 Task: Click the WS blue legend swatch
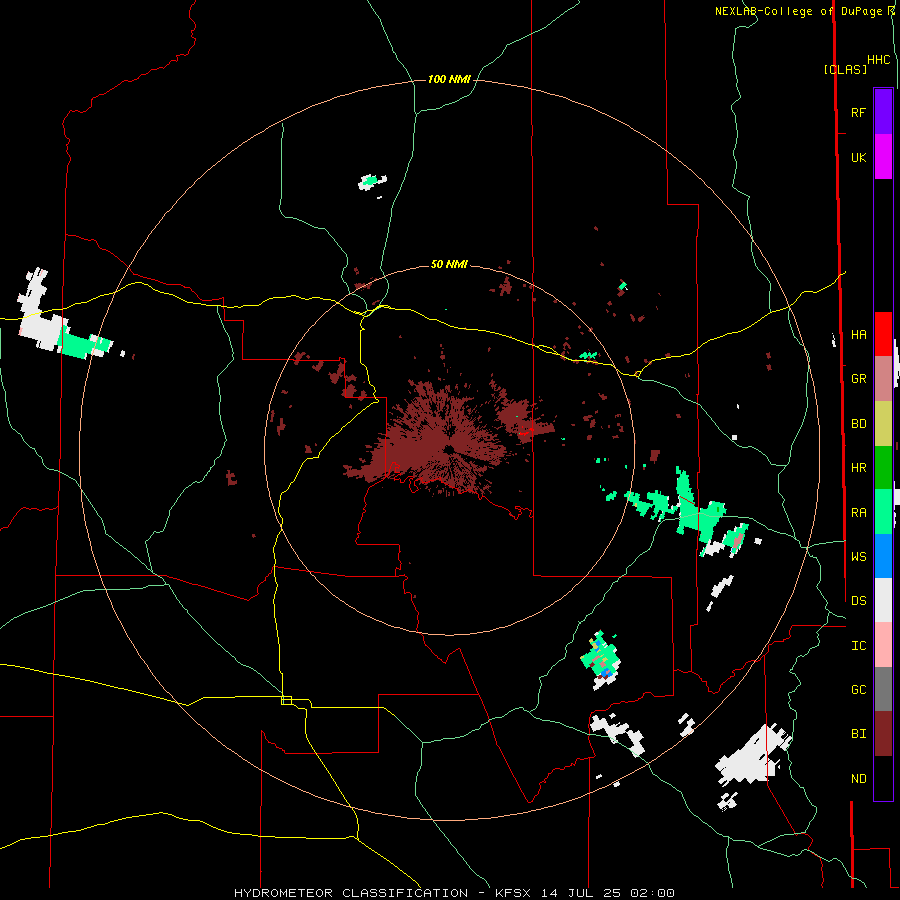pos(883,556)
